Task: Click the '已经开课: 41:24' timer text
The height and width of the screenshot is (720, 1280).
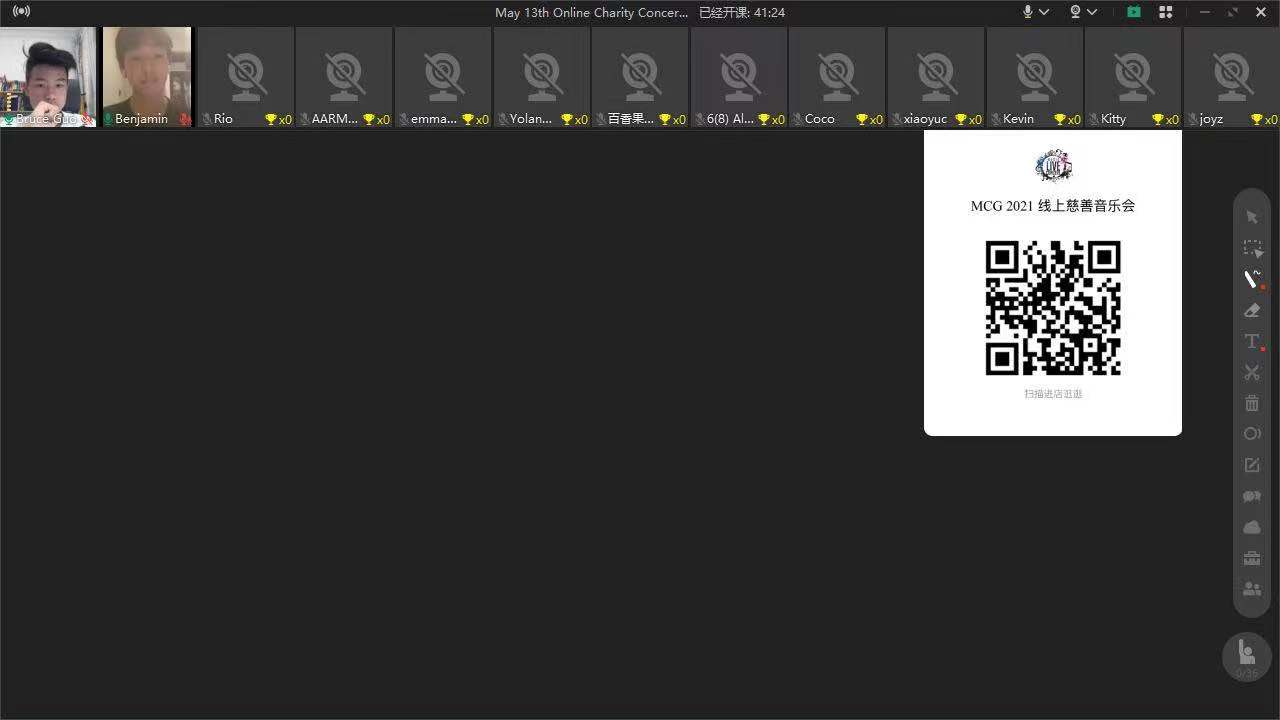Action: tap(742, 12)
